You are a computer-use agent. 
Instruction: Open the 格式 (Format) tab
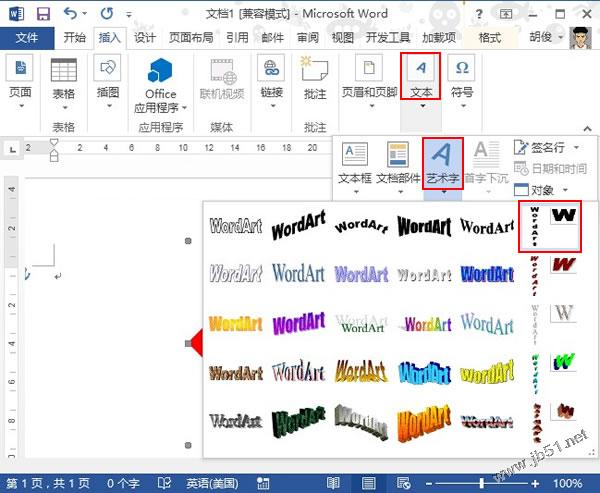click(x=489, y=38)
